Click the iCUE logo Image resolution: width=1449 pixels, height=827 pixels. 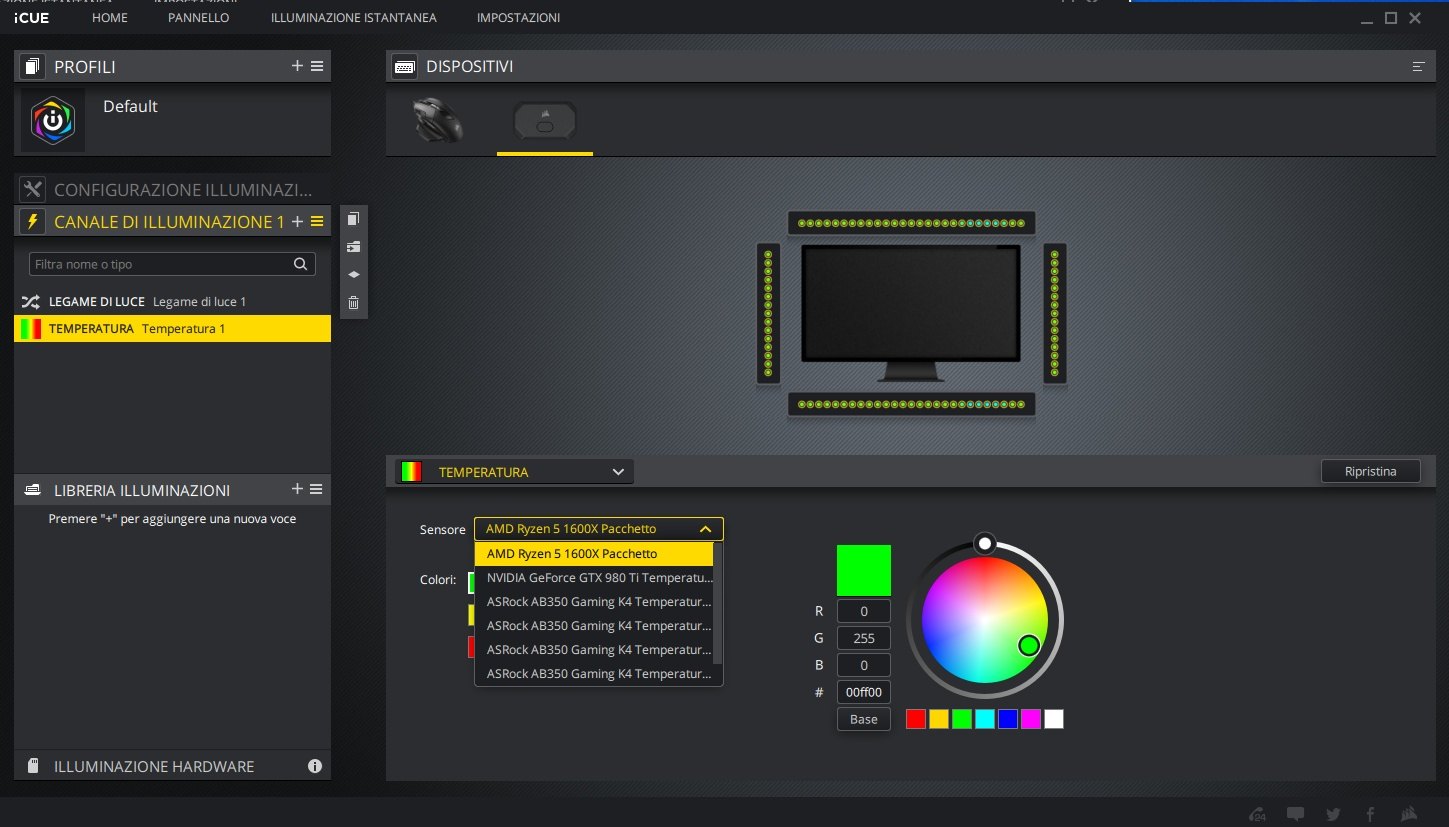31,17
